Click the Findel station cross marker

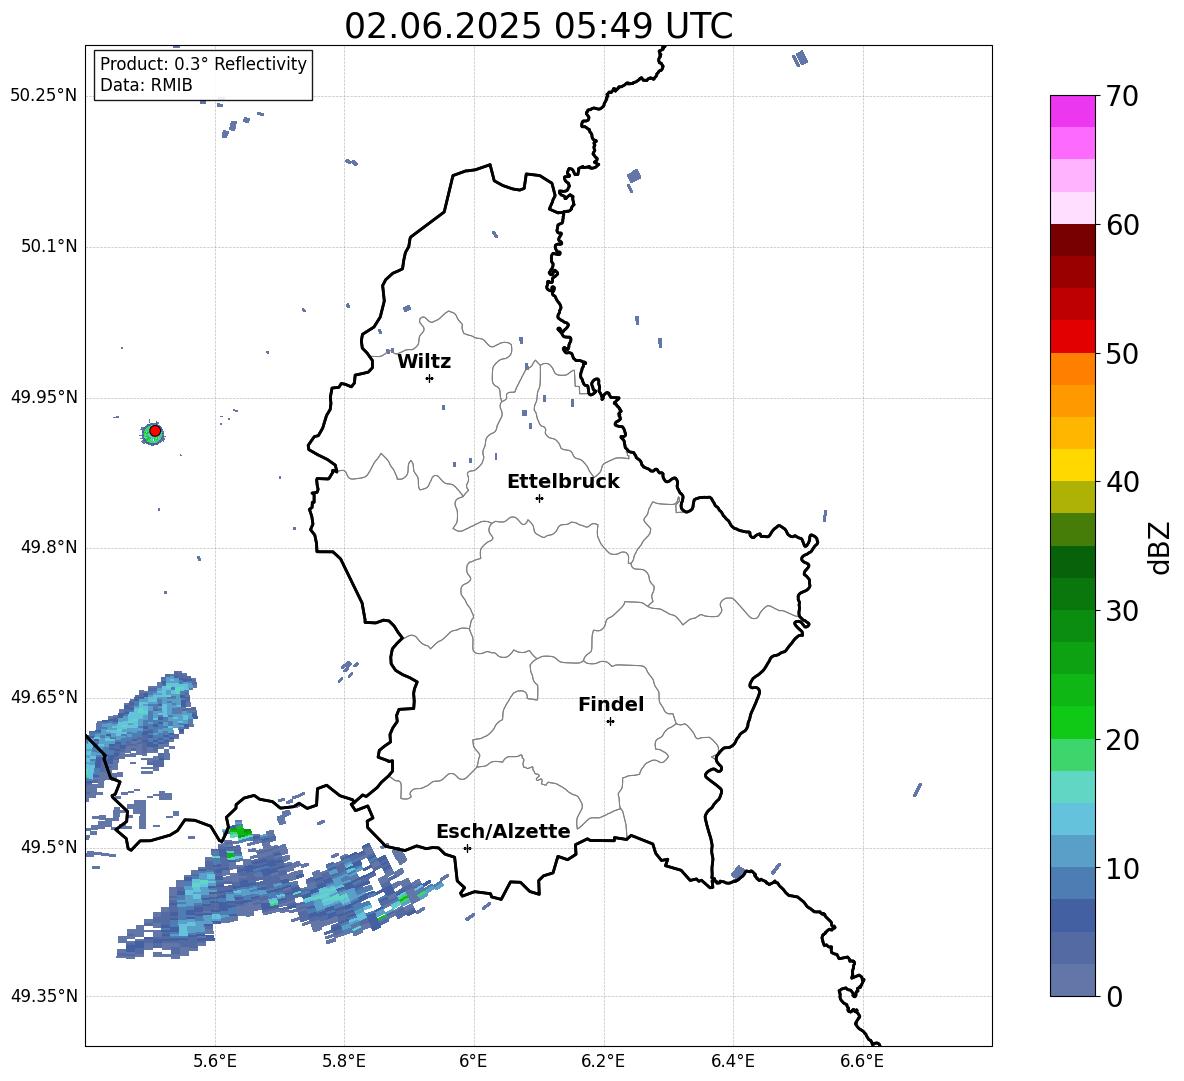[x=610, y=722]
